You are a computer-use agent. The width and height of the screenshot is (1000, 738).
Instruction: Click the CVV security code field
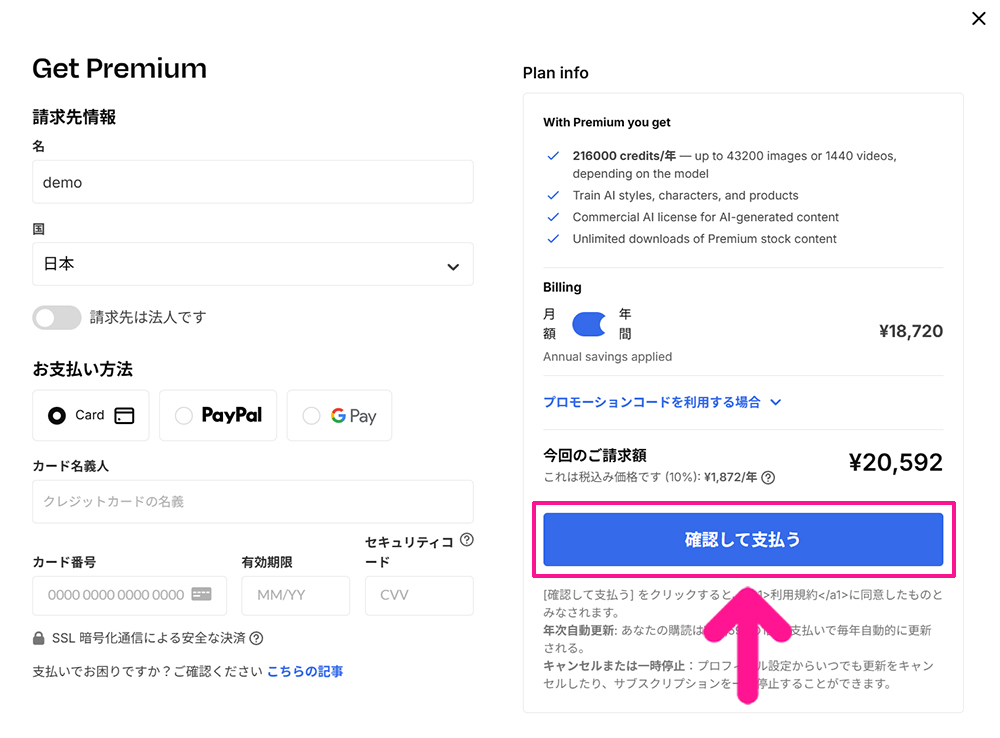pyautogui.click(x=418, y=595)
